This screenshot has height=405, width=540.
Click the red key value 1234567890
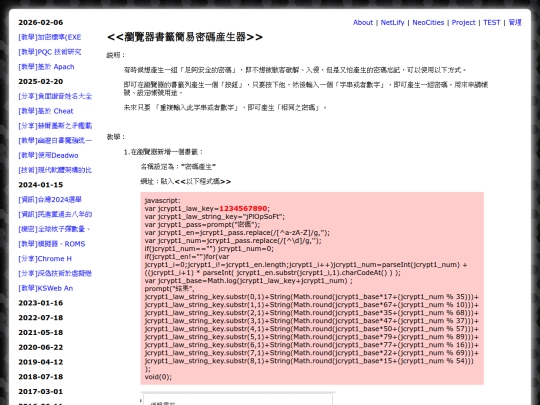243,209
